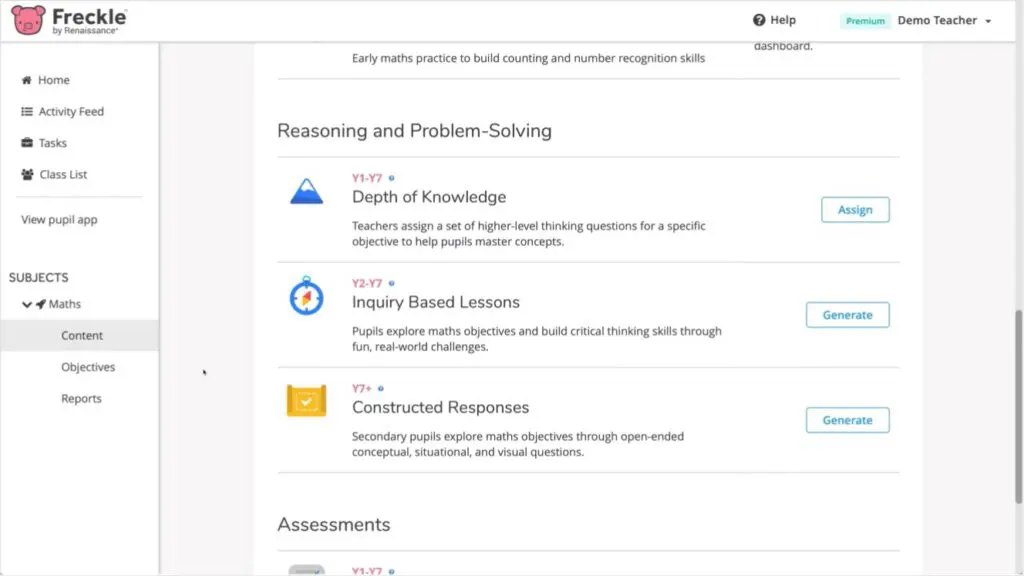Generate an Inquiry Based Lesson
The image size is (1024, 576).
[x=847, y=315]
